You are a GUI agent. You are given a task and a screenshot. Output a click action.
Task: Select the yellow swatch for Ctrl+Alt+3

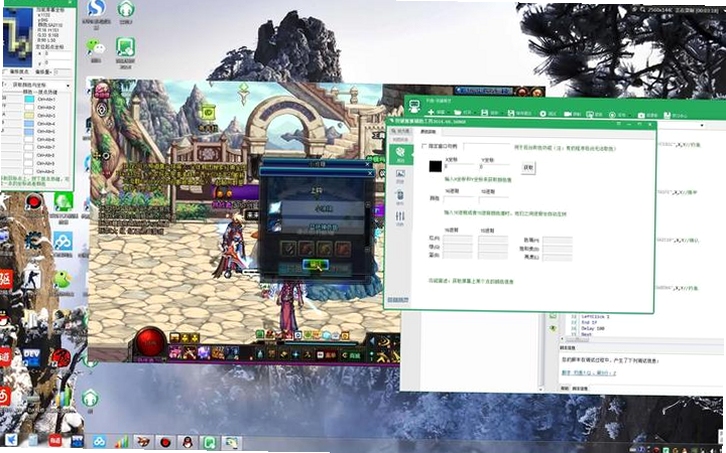(x=29, y=115)
